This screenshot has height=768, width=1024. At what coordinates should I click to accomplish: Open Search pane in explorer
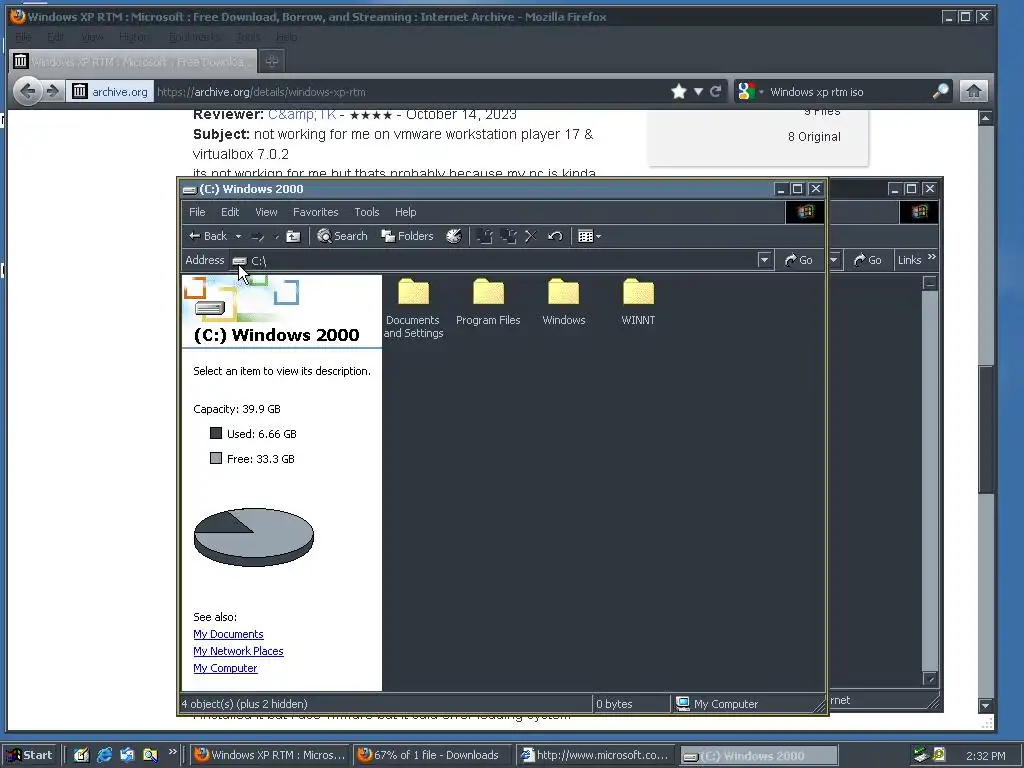pyautogui.click(x=342, y=236)
